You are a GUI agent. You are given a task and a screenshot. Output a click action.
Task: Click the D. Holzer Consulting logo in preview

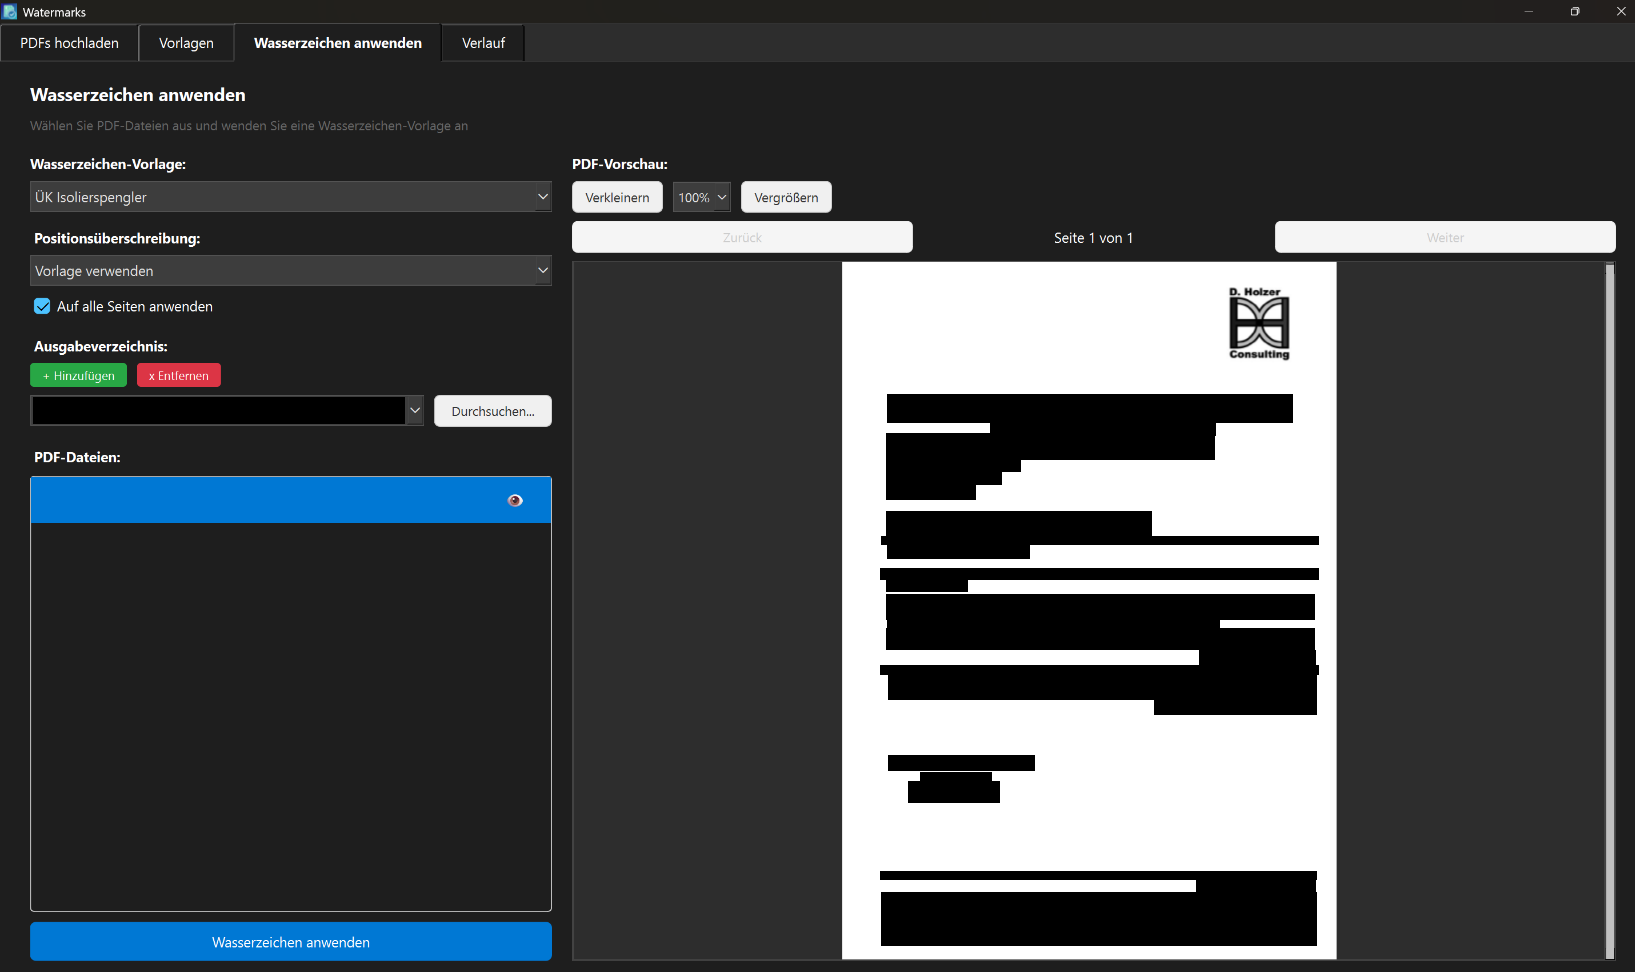click(1259, 323)
